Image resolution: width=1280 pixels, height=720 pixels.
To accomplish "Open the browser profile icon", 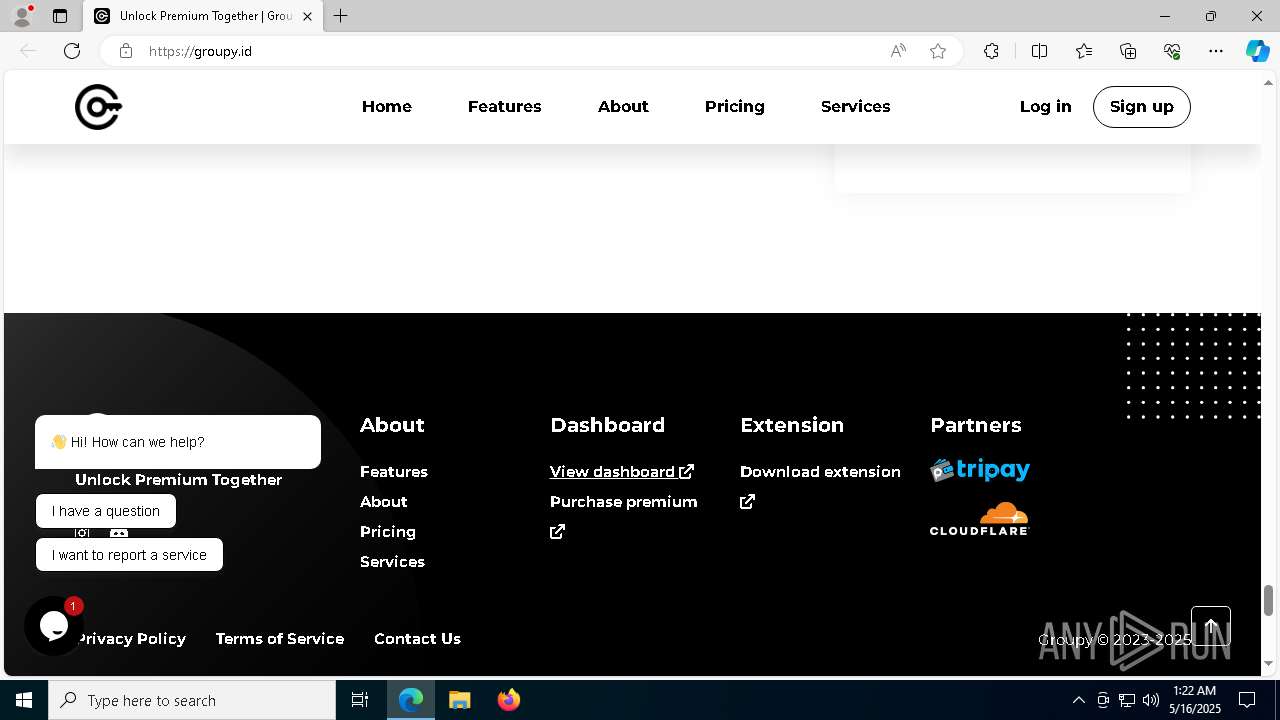I will point(22,16).
